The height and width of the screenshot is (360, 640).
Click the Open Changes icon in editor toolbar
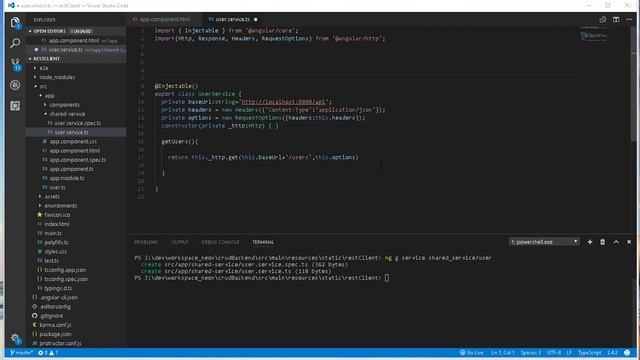602,19
